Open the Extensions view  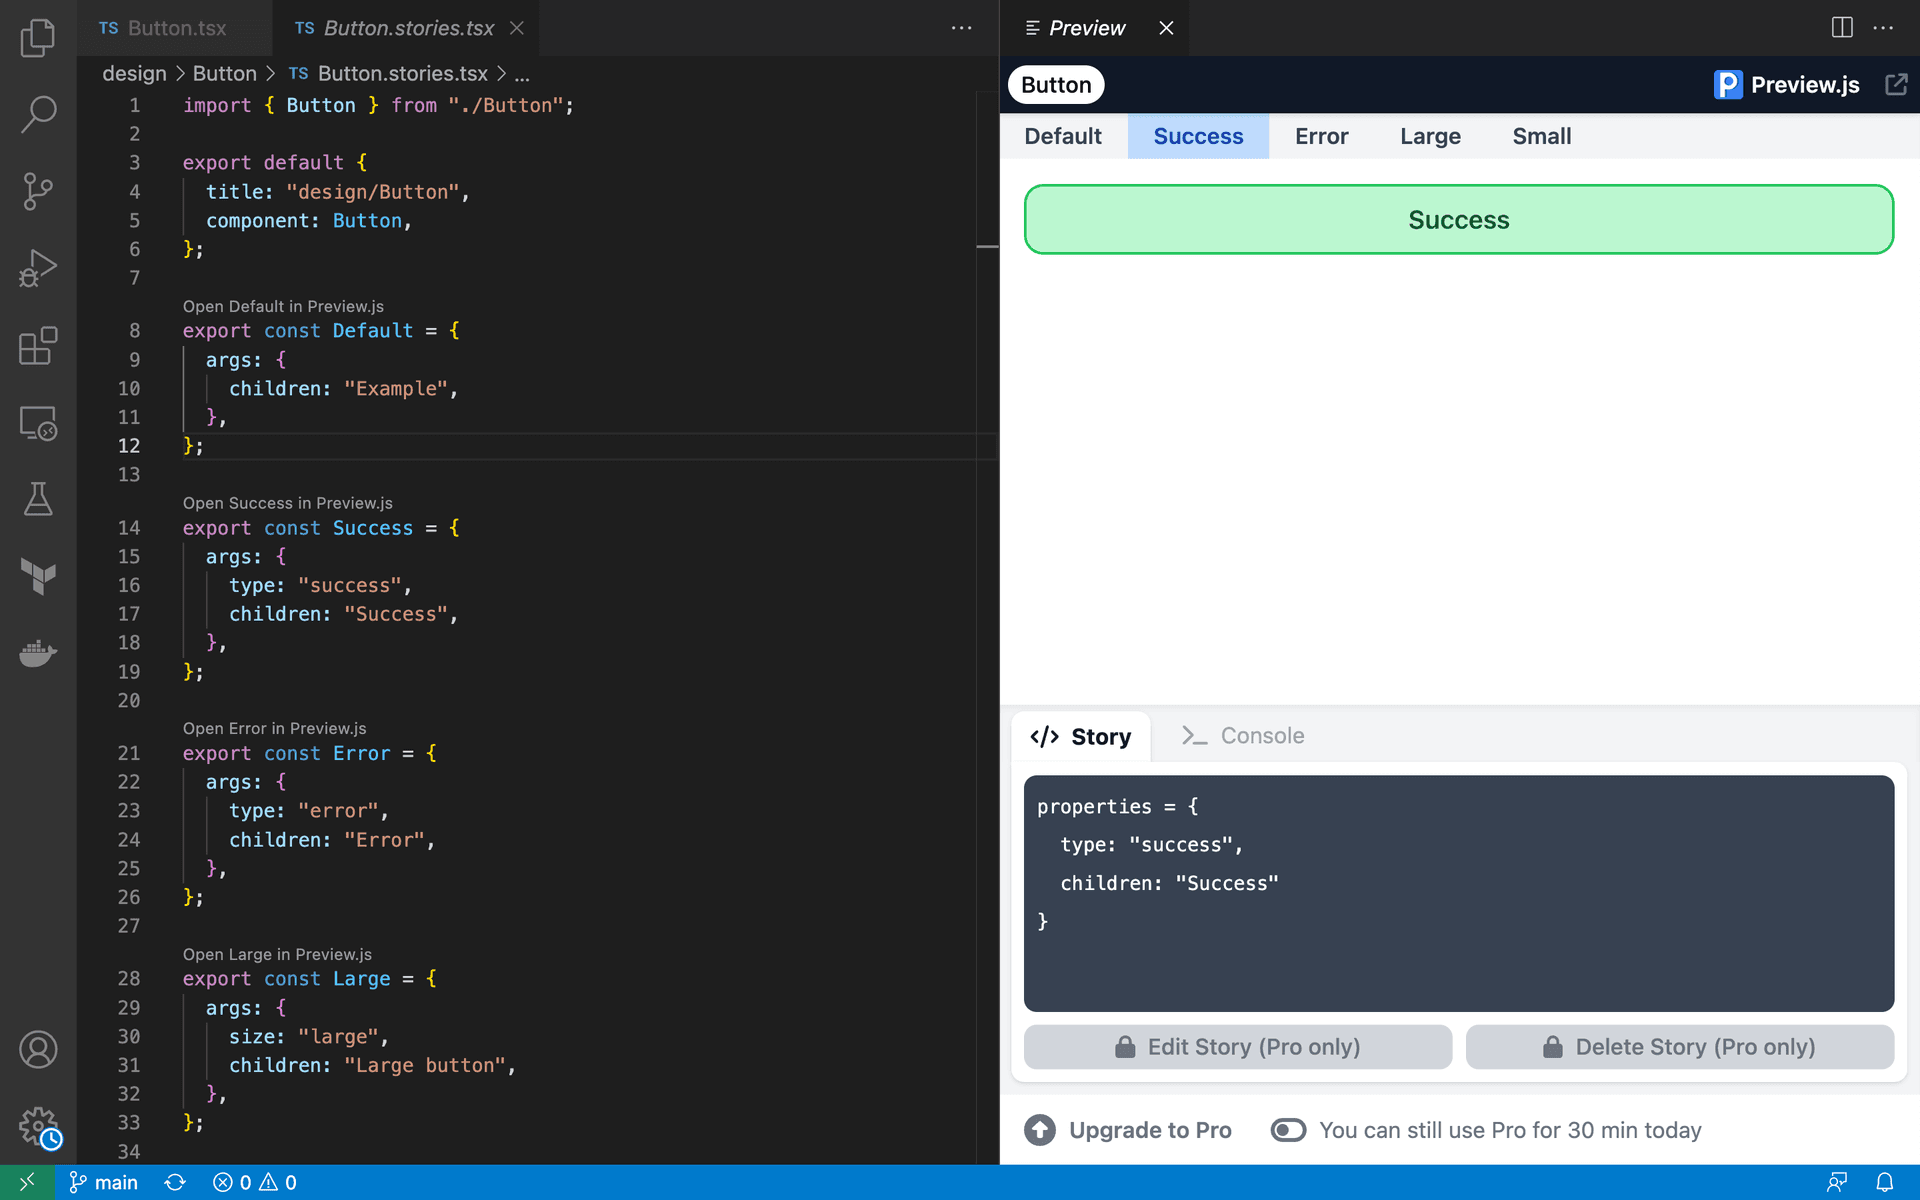[38, 345]
